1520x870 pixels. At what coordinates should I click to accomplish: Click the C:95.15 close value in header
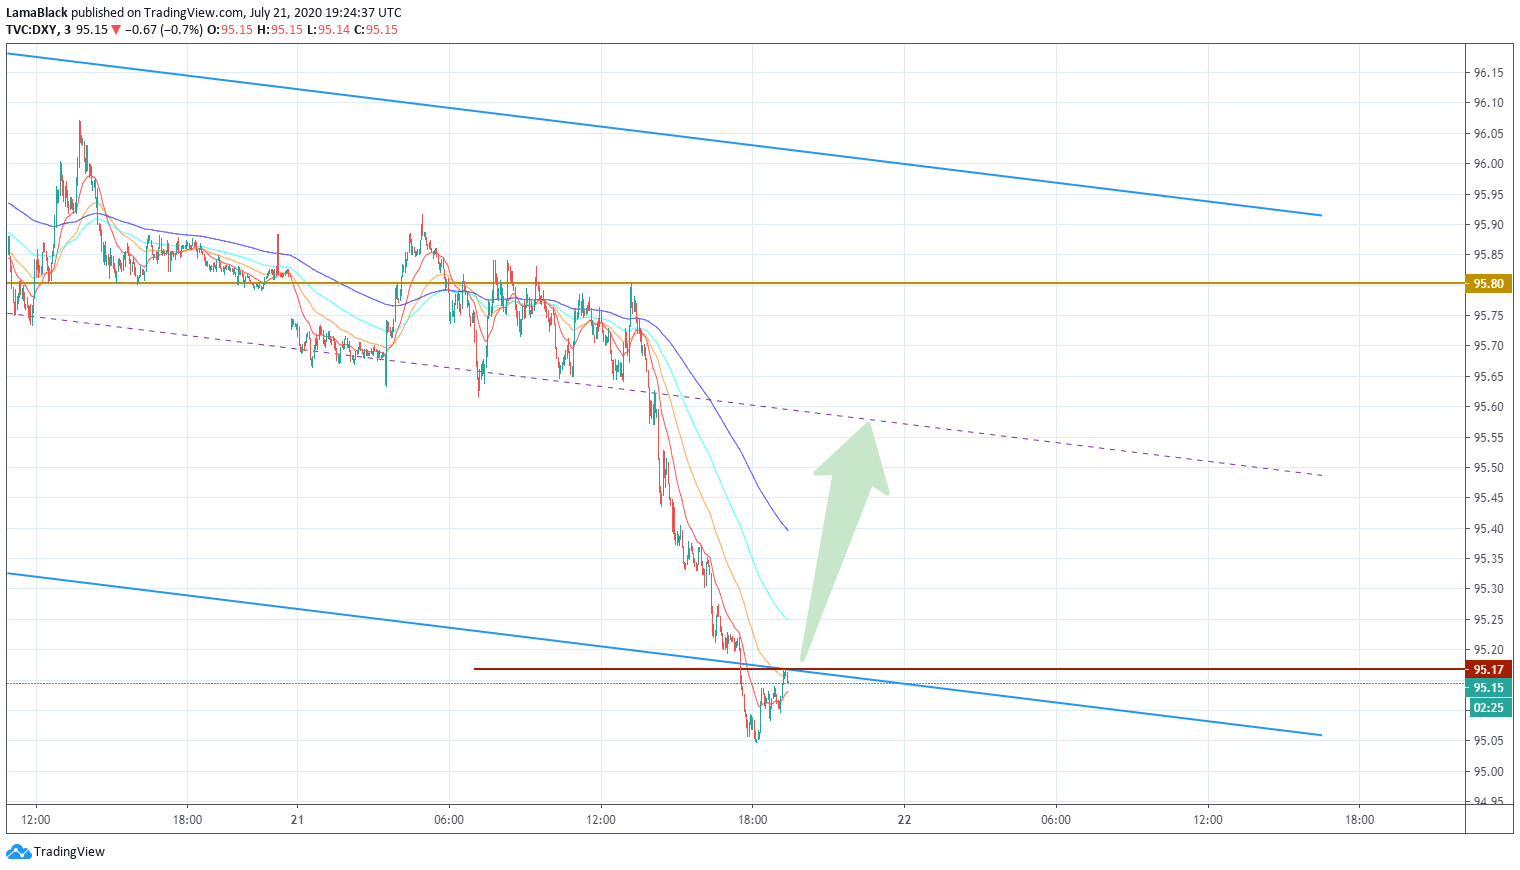[376, 30]
